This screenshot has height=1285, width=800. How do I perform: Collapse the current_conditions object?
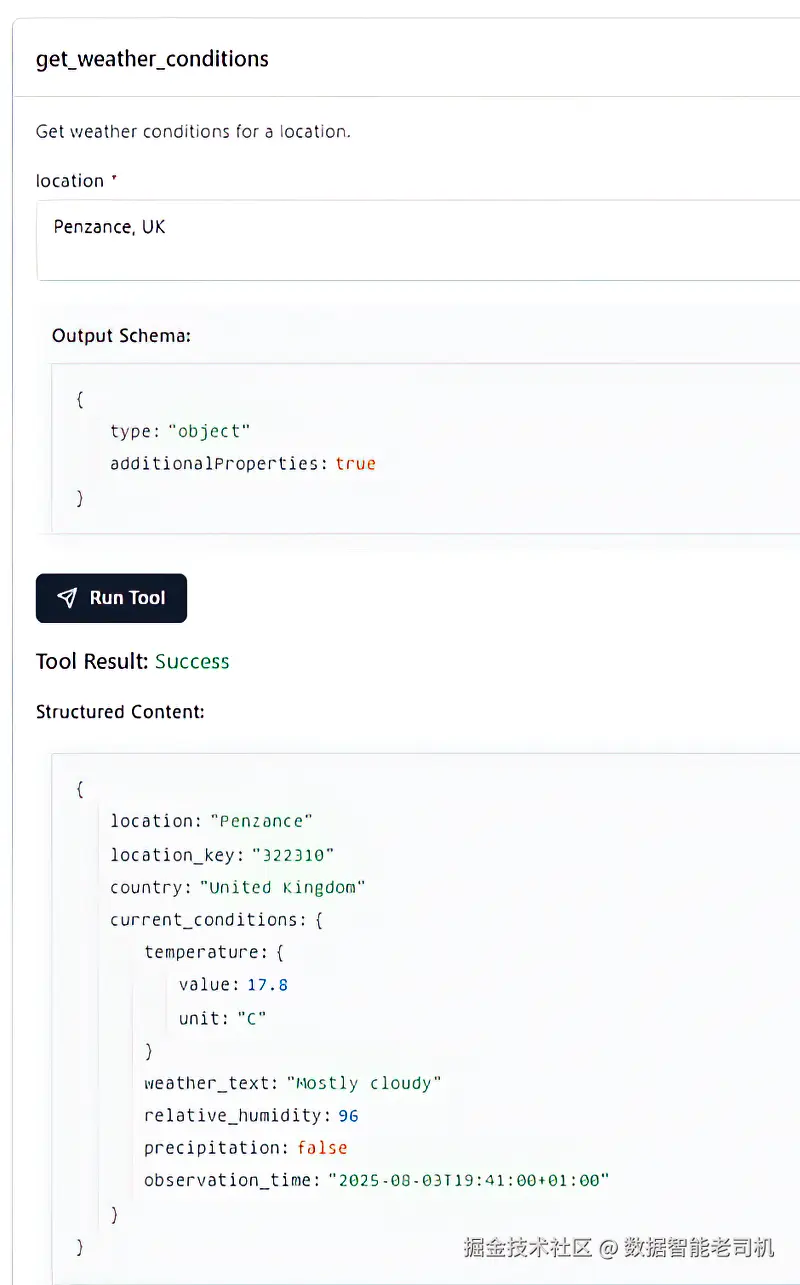(x=216, y=920)
